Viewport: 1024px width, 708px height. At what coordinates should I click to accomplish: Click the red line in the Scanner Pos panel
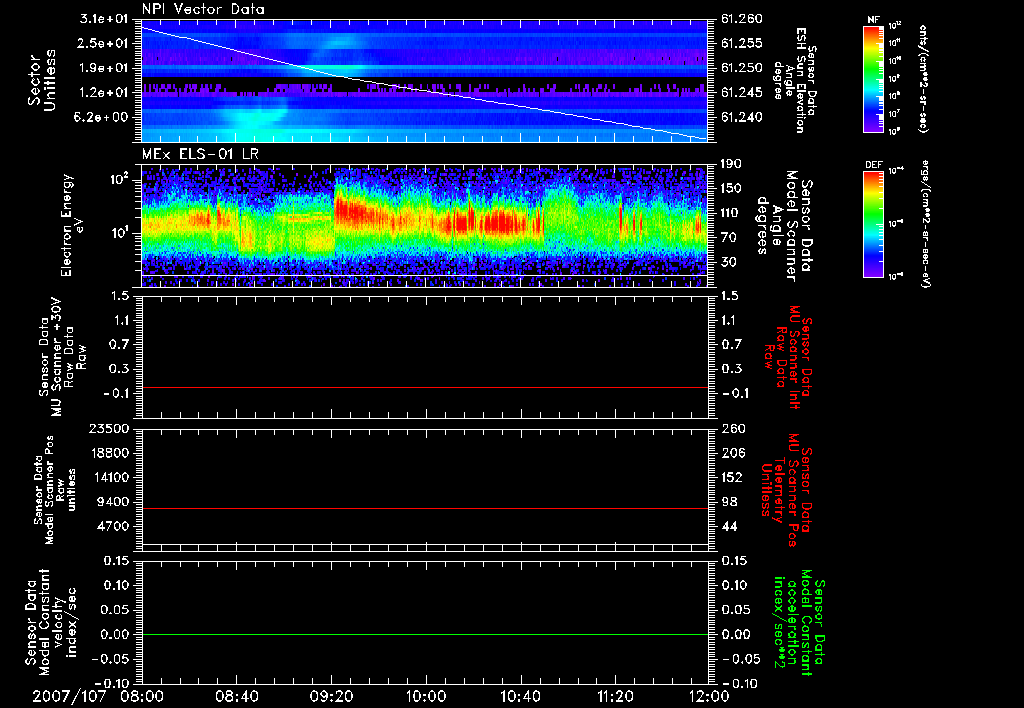coord(424,508)
